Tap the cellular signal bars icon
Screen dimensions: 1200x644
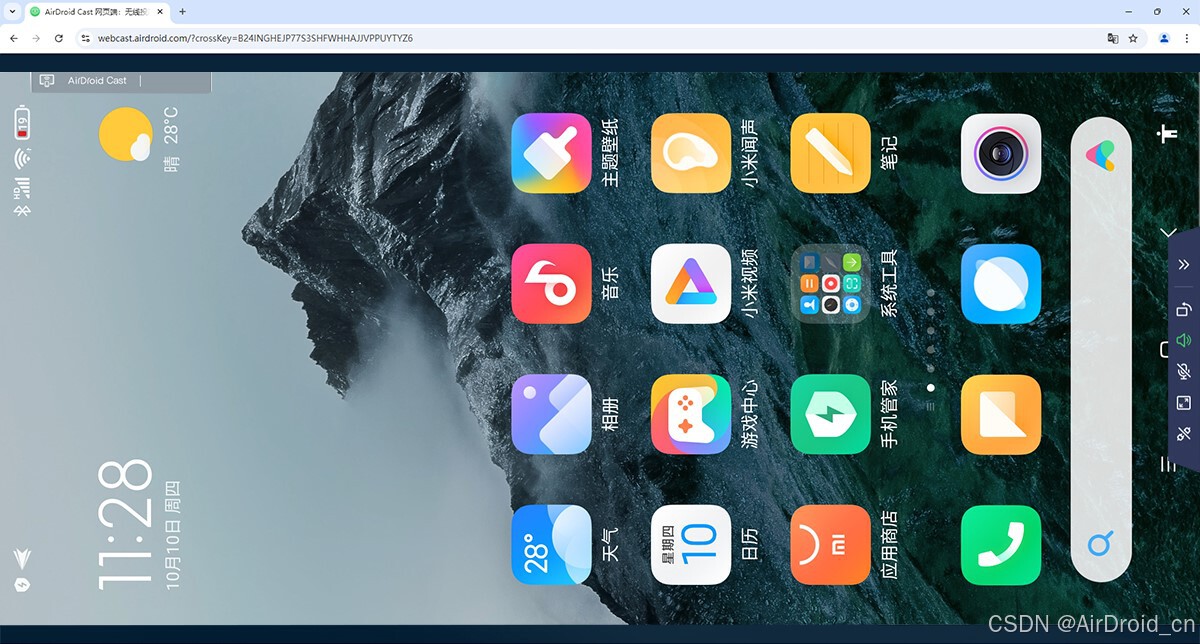(x=21, y=186)
